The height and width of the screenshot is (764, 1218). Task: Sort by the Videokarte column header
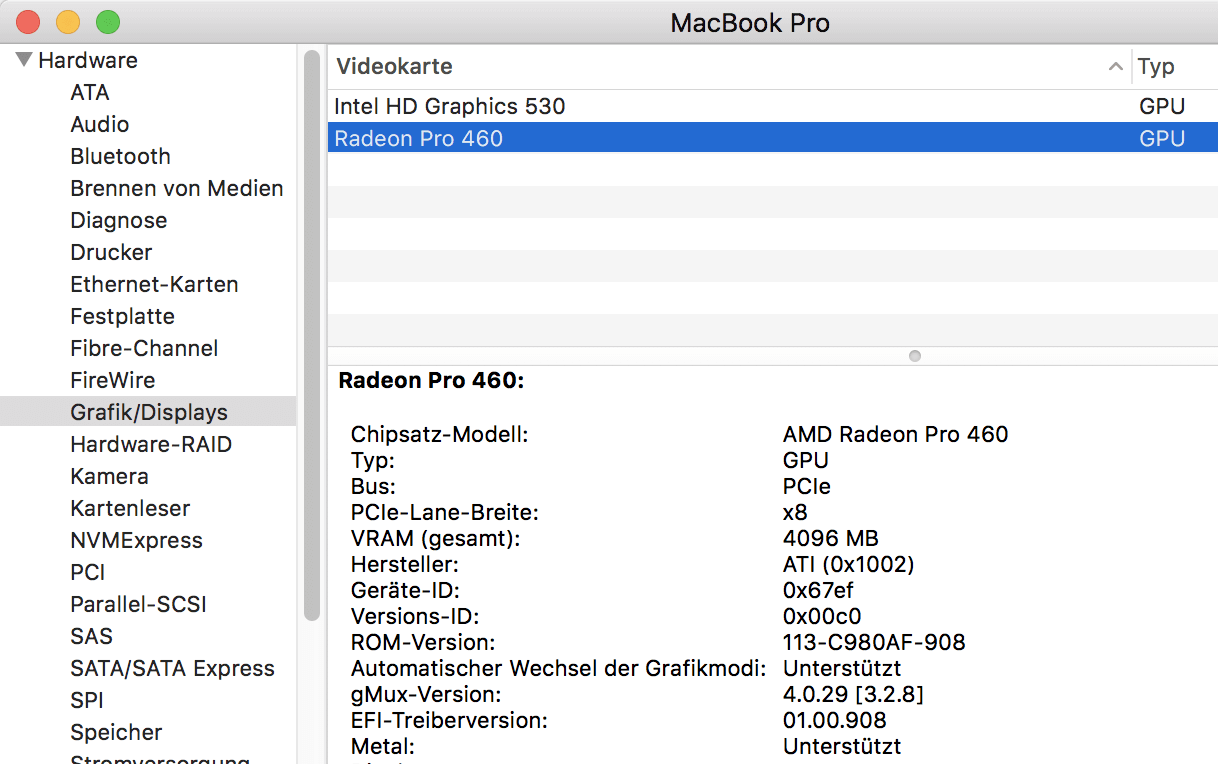coord(394,67)
